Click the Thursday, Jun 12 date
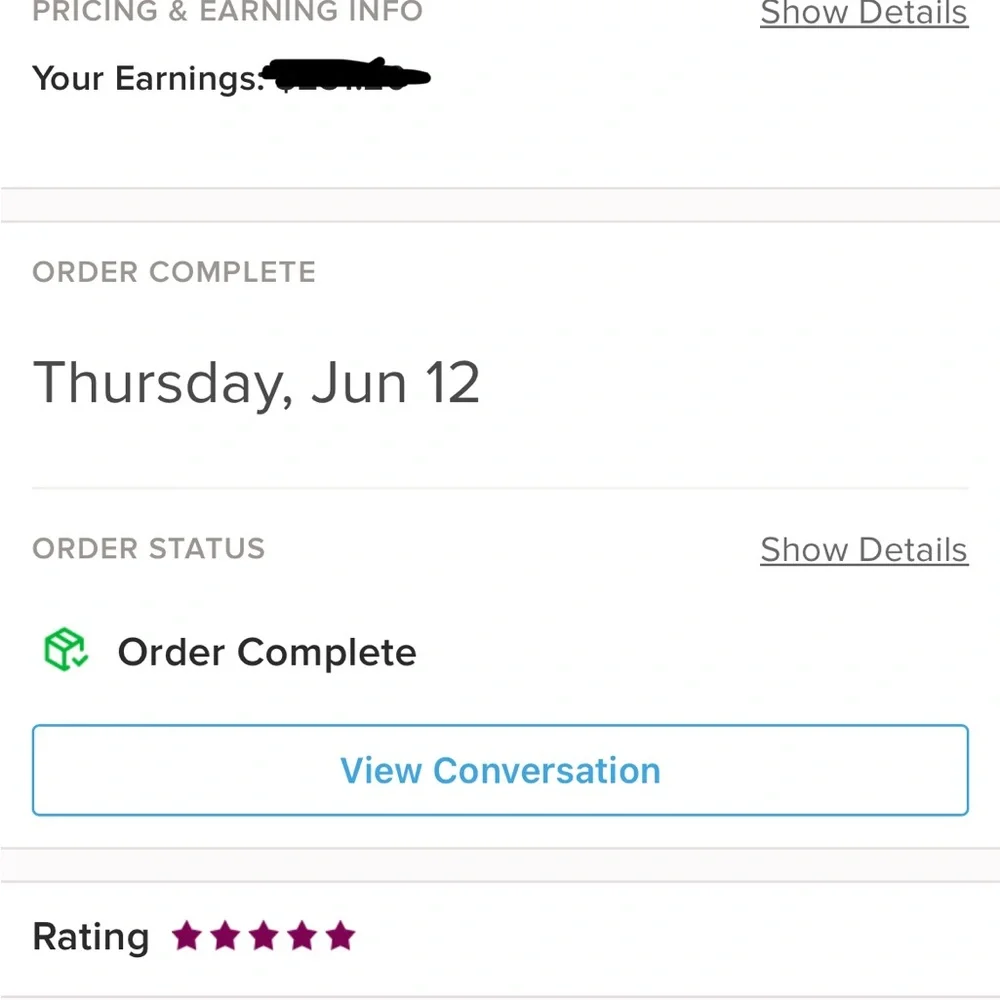Viewport: 1000px width, 1000px height. coord(256,383)
